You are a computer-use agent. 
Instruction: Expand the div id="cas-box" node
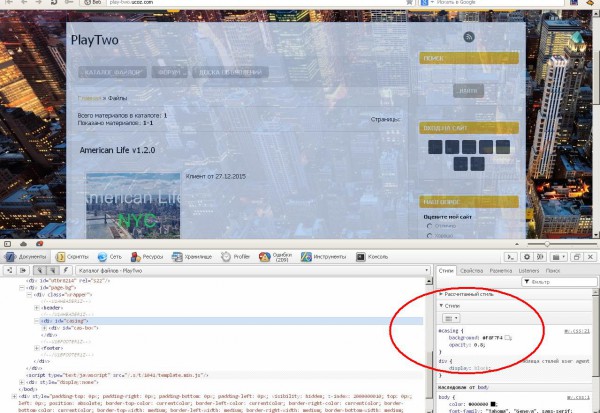click(x=44, y=328)
